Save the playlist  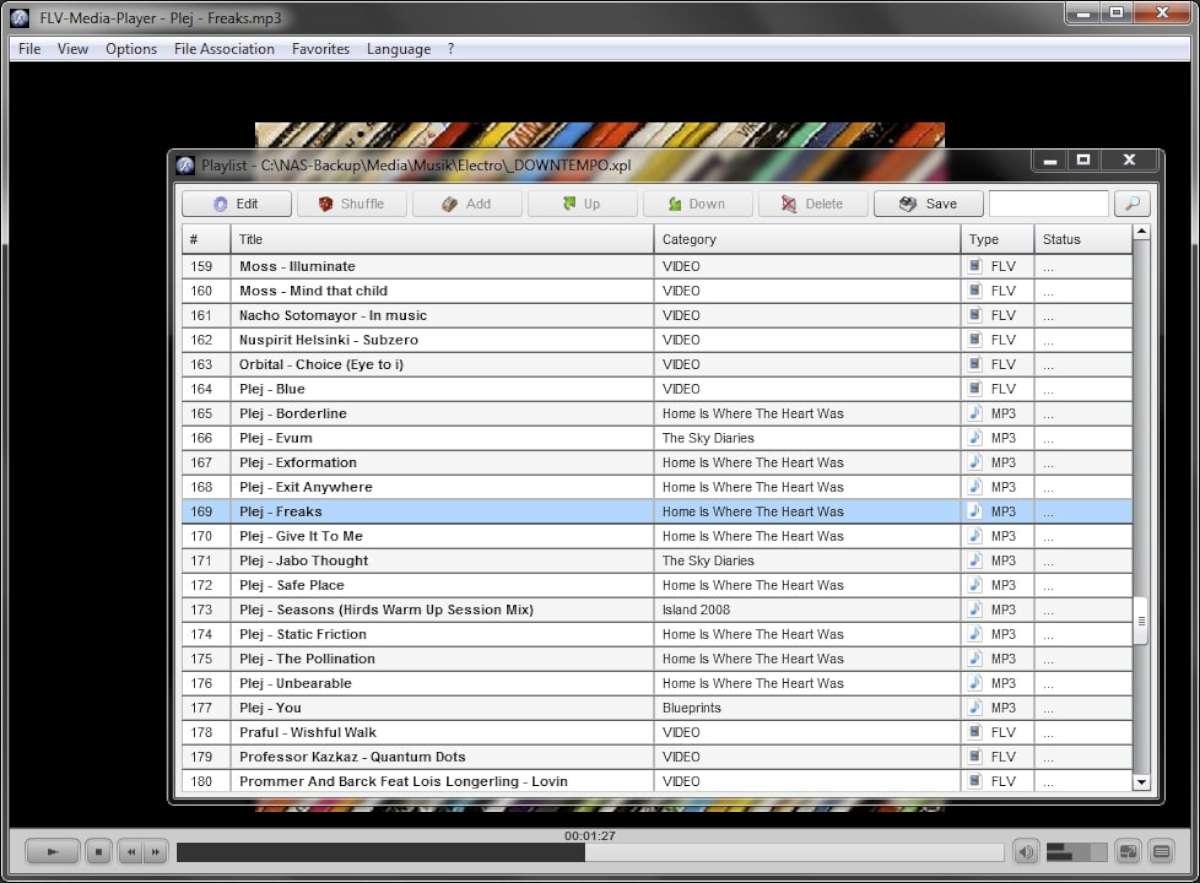click(928, 204)
